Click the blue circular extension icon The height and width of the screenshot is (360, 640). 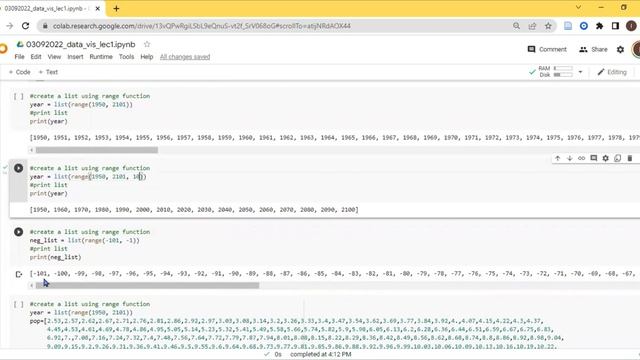584,26
